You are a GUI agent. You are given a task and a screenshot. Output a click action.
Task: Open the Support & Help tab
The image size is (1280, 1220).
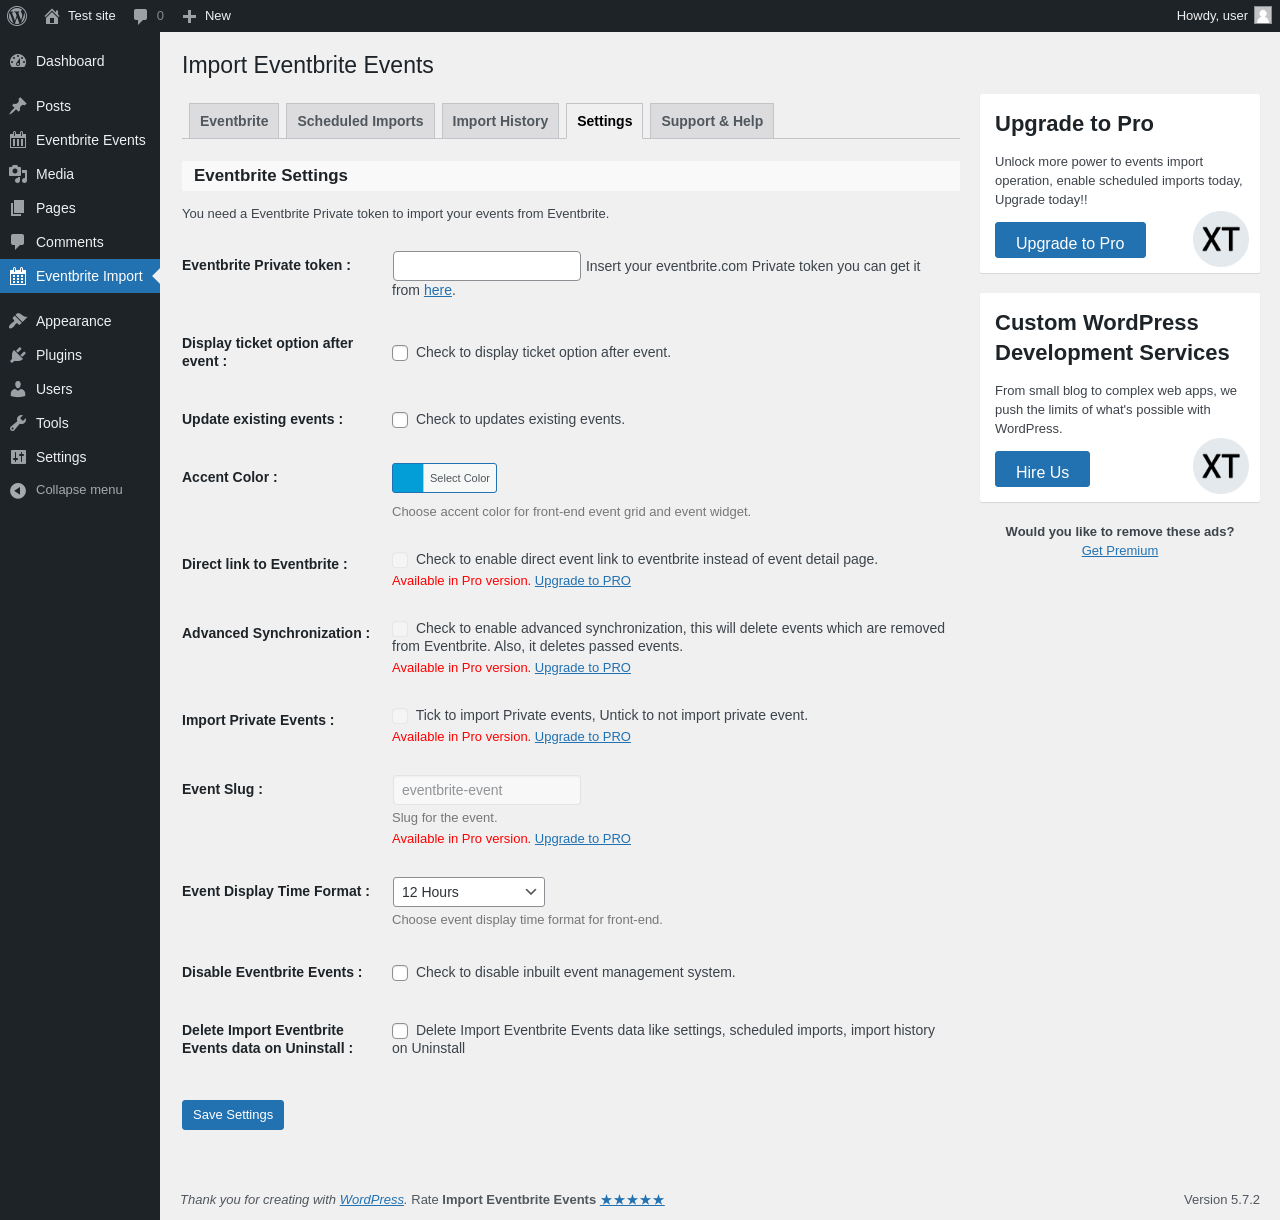[x=712, y=121]
